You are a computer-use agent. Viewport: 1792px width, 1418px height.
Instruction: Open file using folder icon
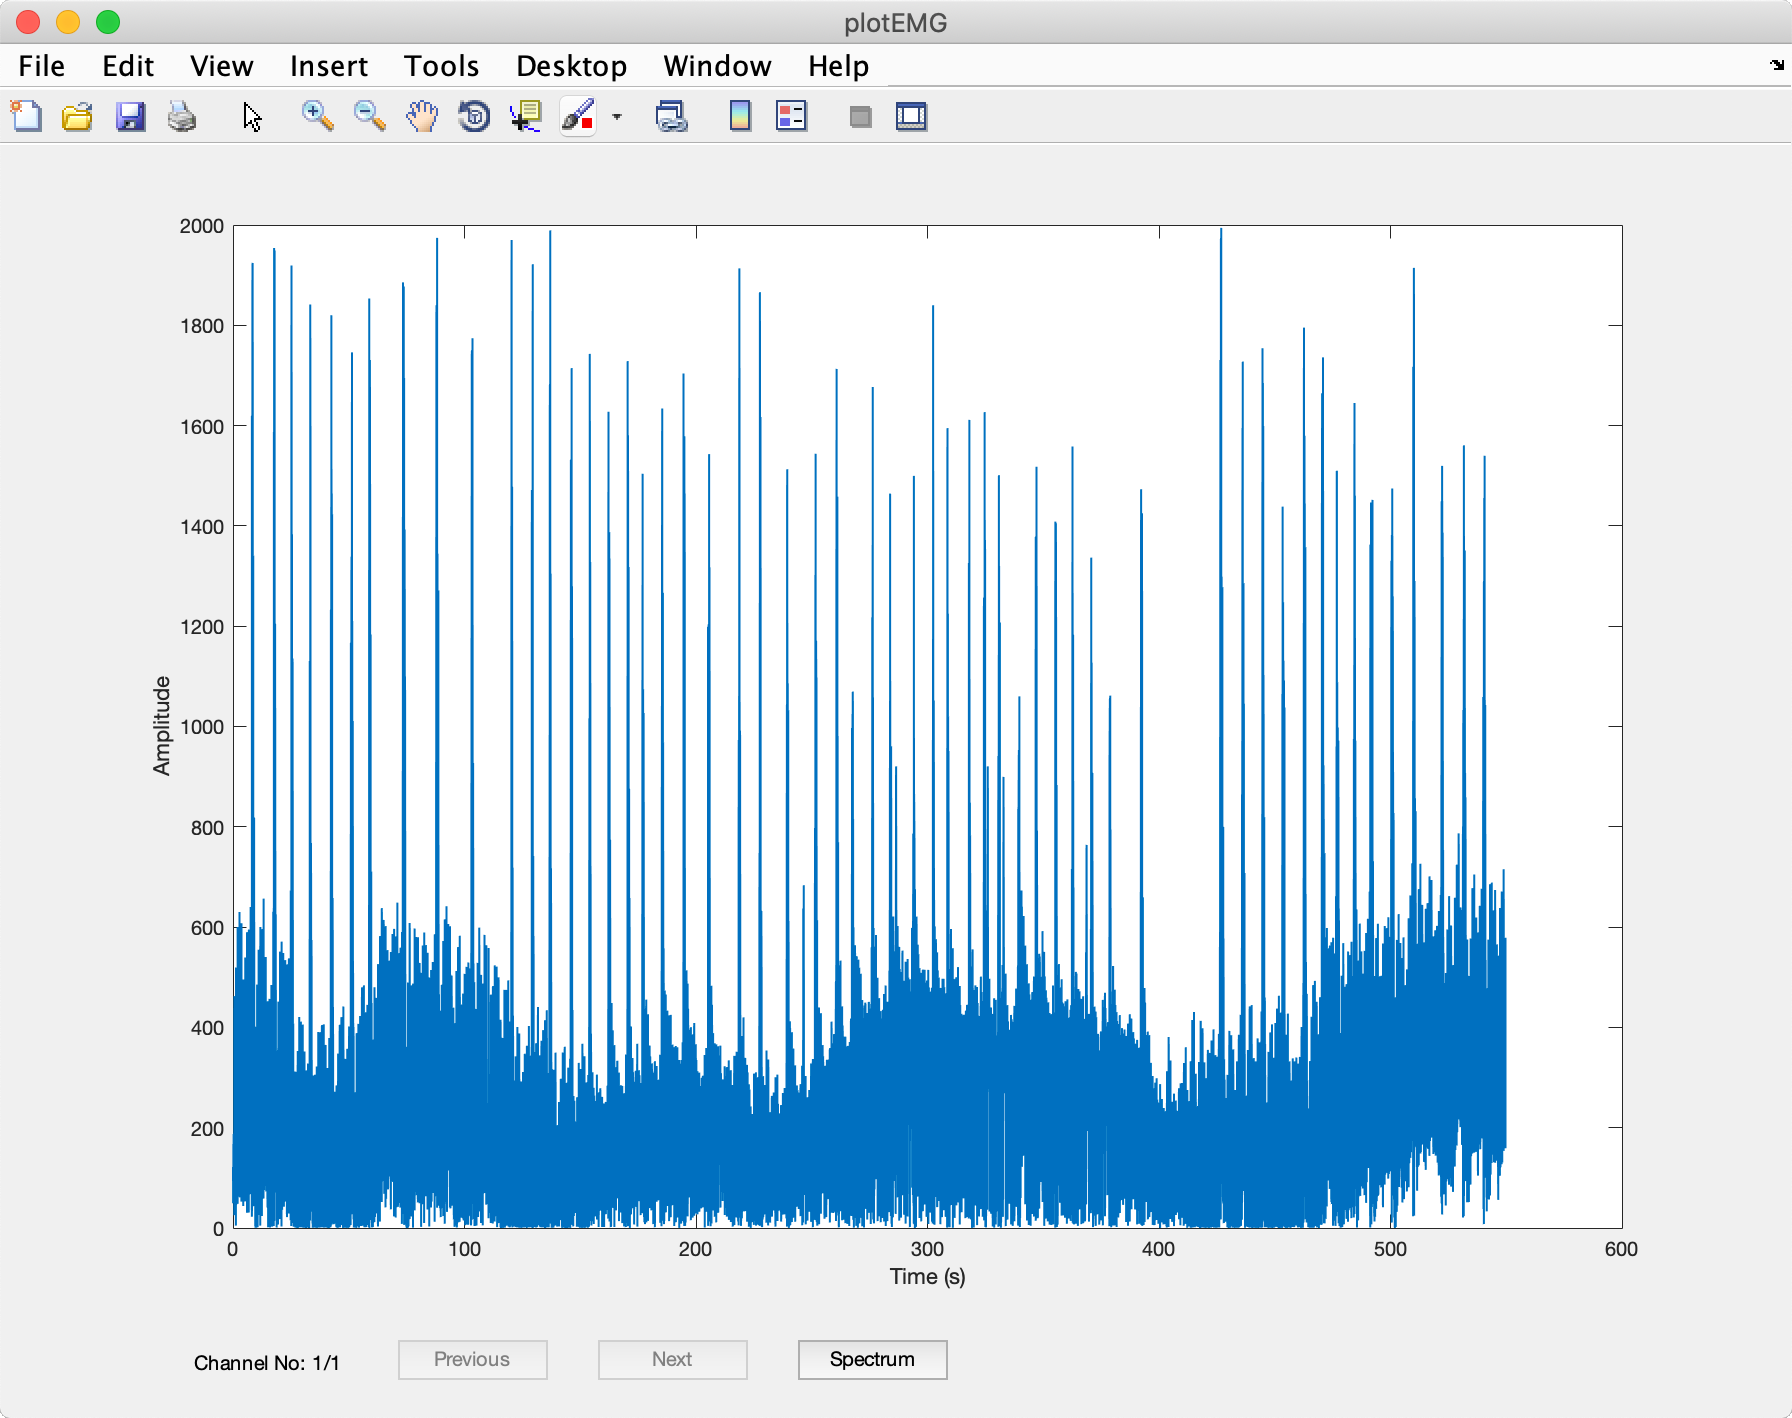[78, 117]
